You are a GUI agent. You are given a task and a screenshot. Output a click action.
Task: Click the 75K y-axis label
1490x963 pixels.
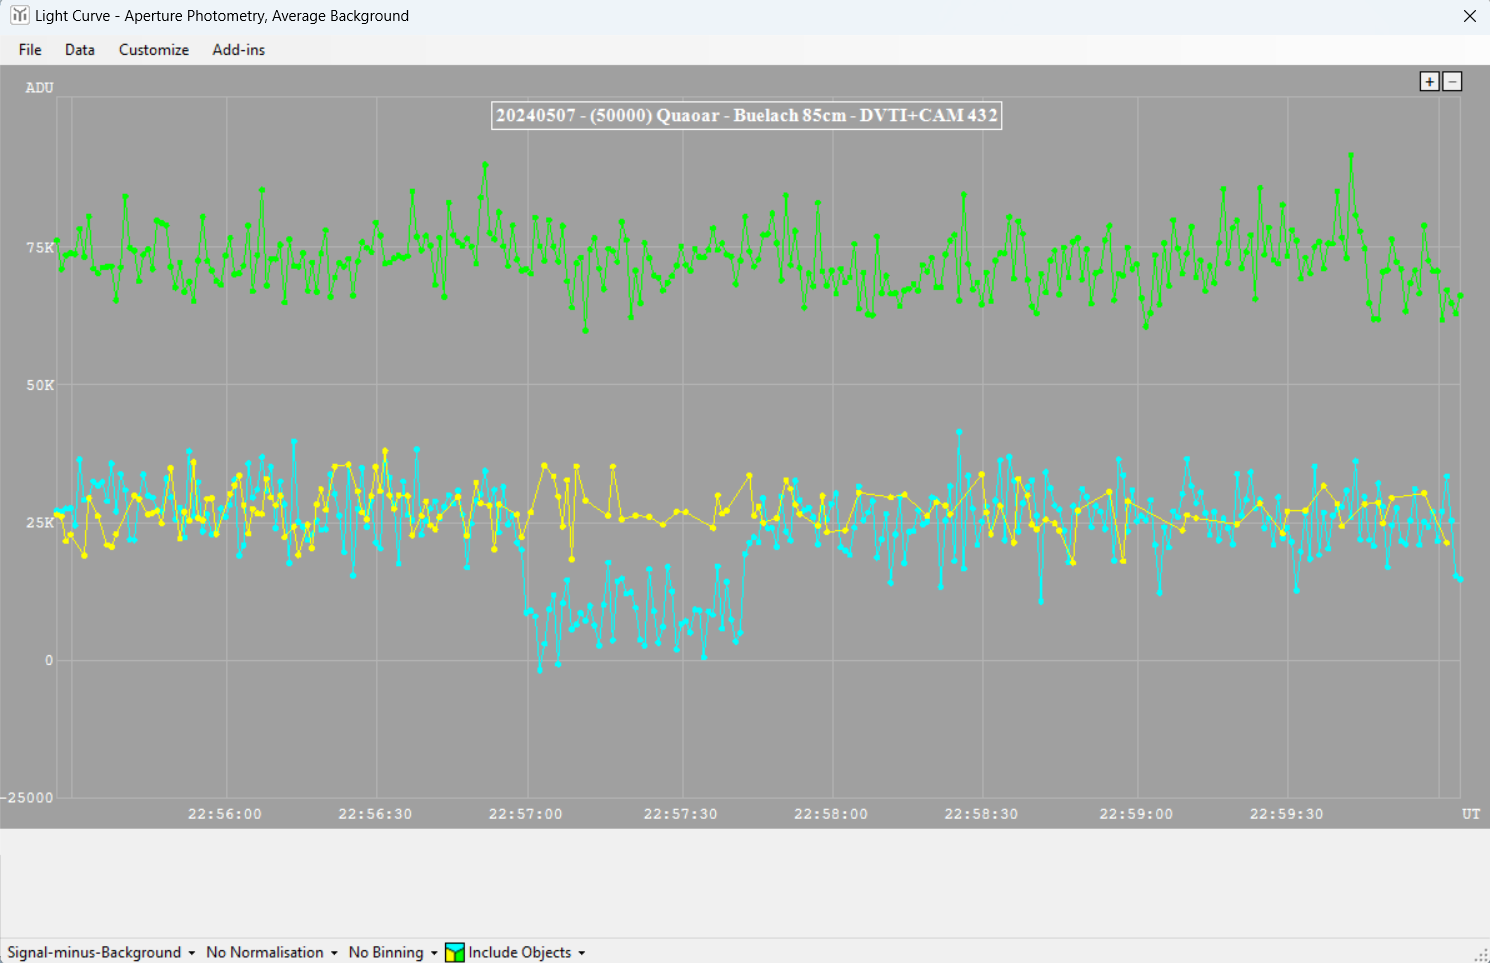point(40,247)
